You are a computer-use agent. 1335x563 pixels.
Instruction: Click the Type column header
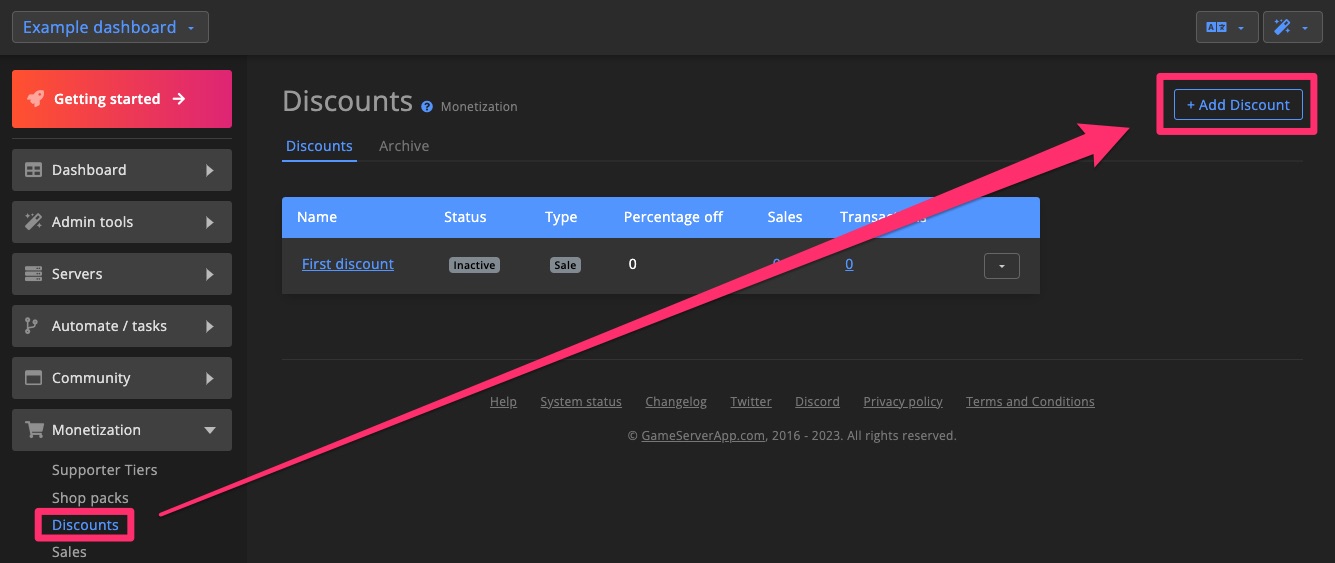coord(561,217)
